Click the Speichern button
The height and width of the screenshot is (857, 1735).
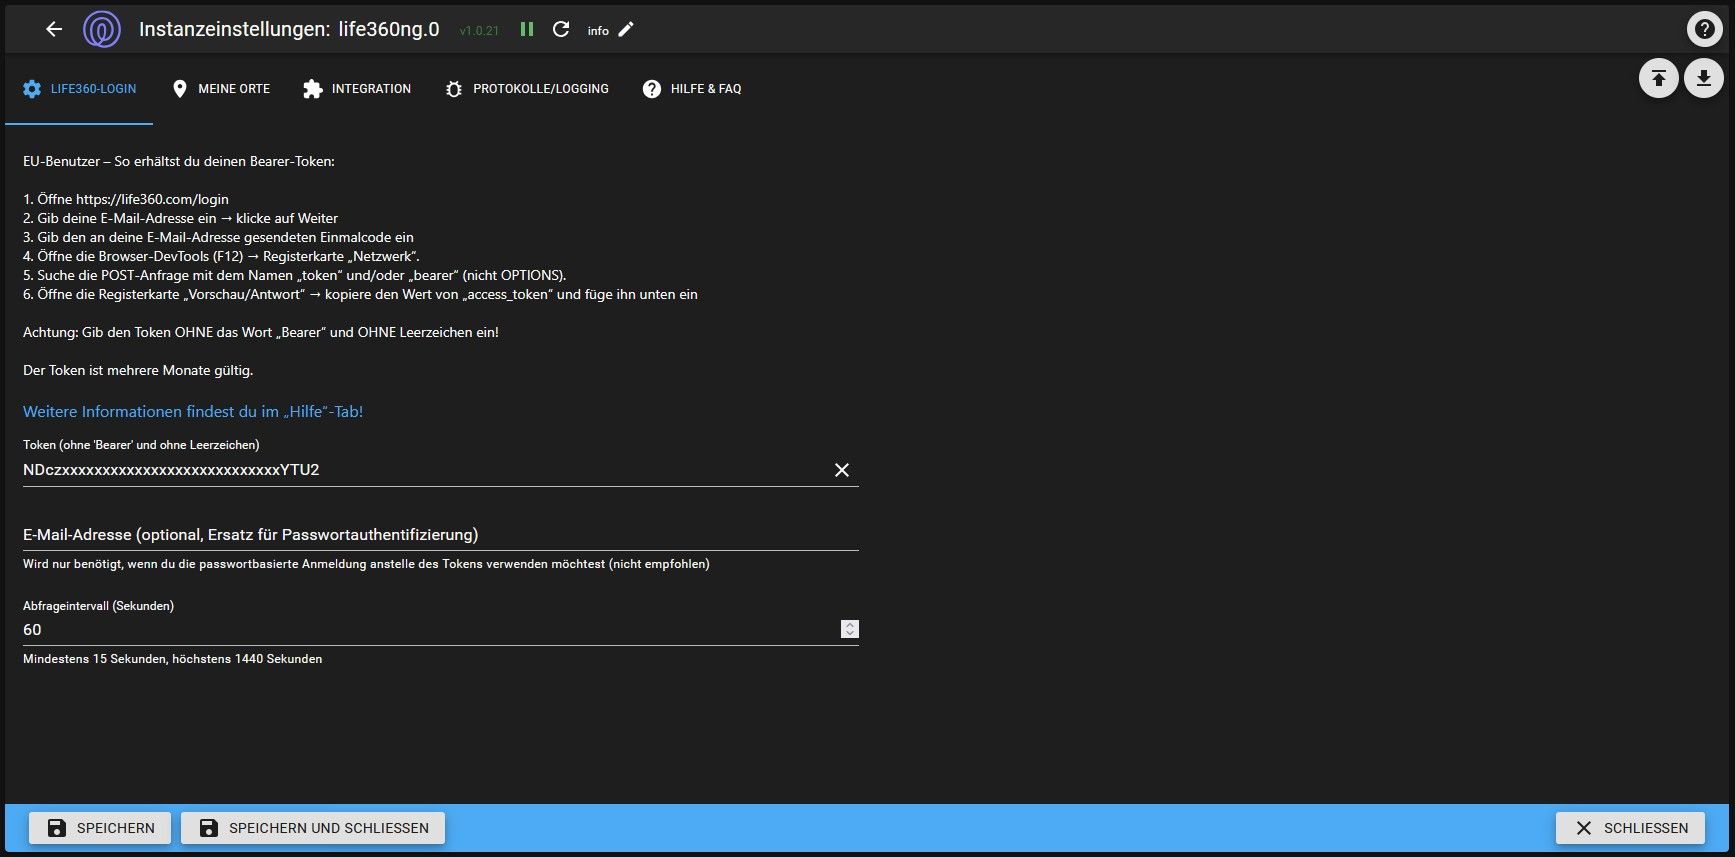coord(100,828)
